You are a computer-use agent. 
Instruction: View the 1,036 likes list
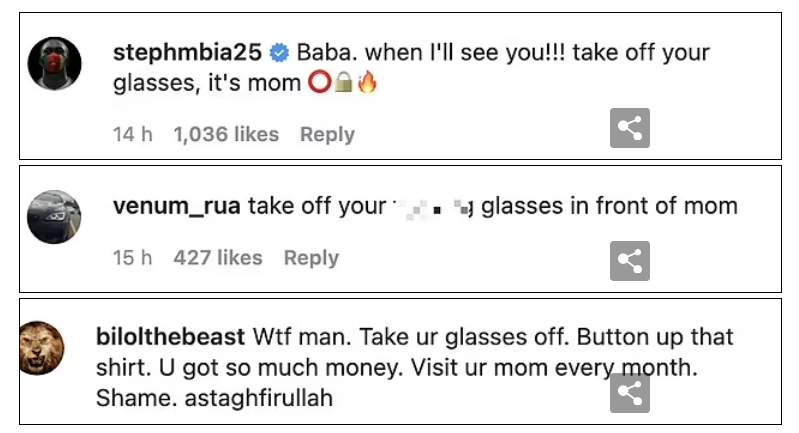coord(226,134)
